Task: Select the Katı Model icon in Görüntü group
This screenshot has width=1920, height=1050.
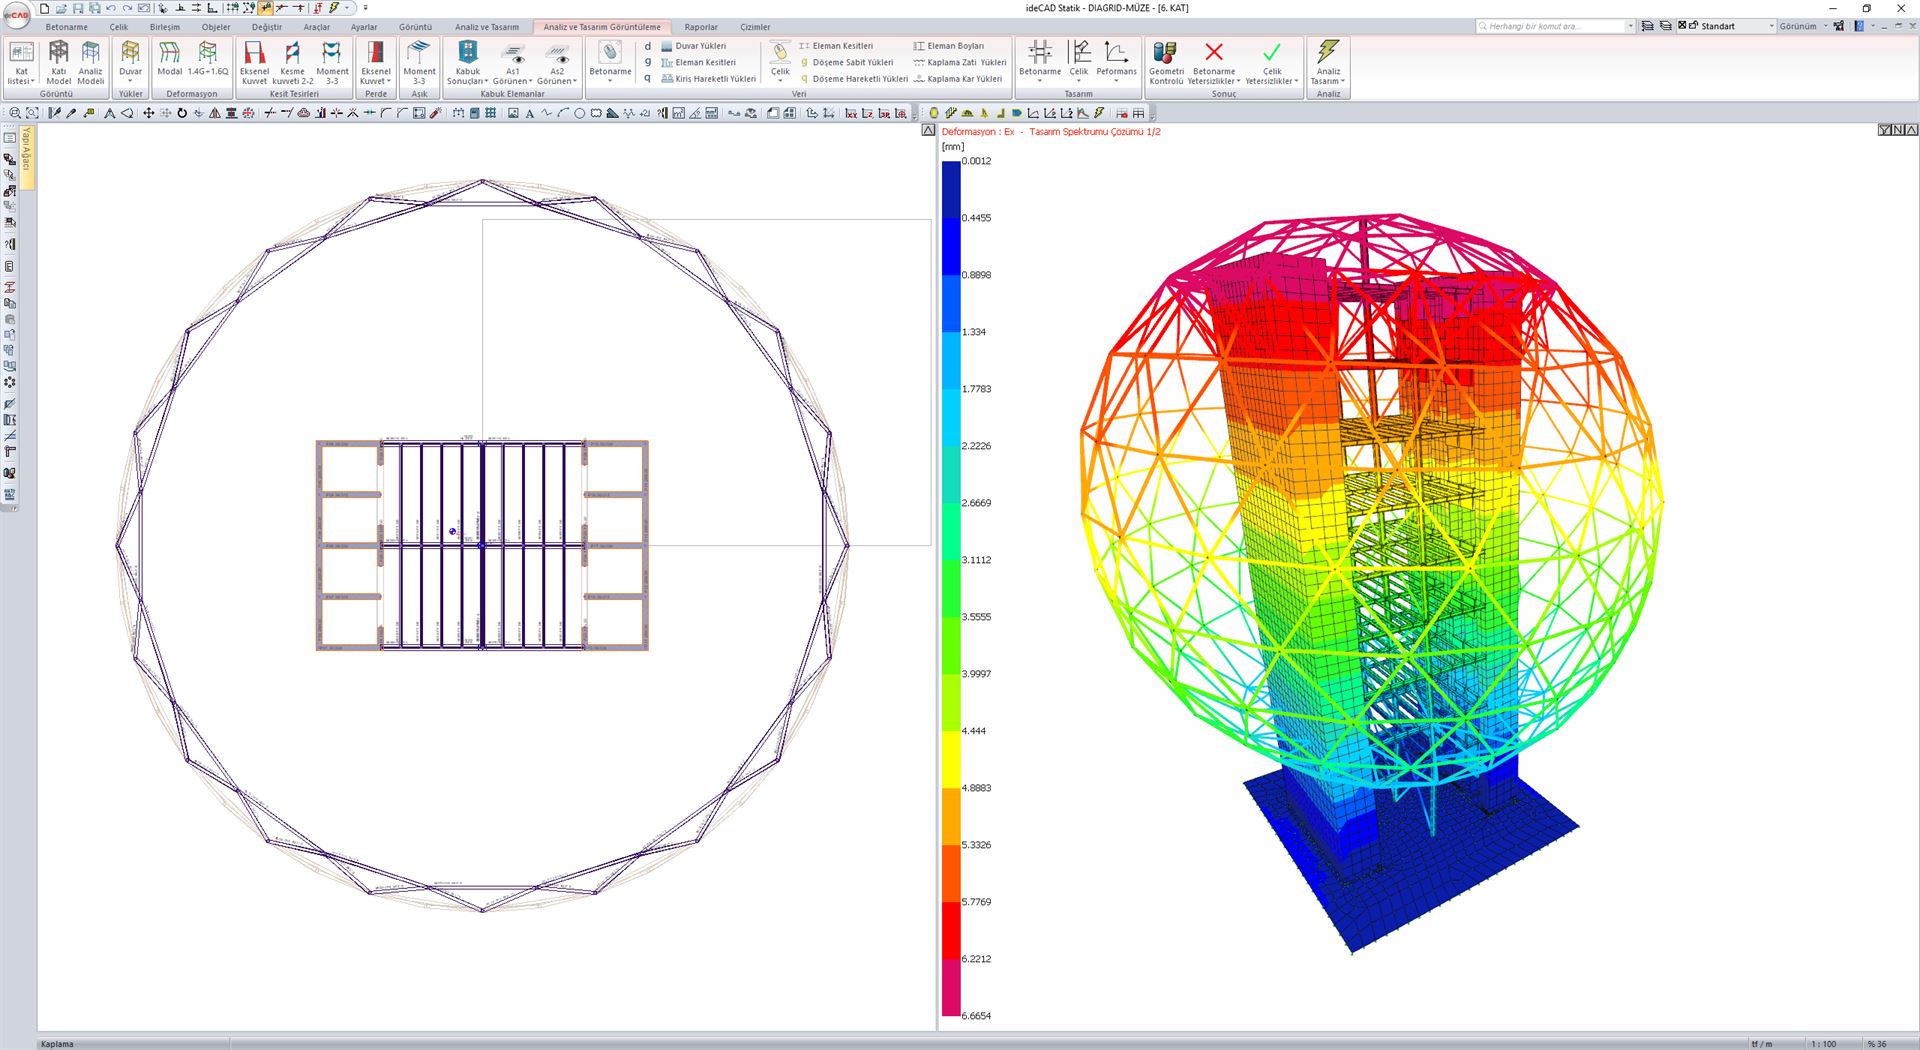Action: click(x=58, y=62)
